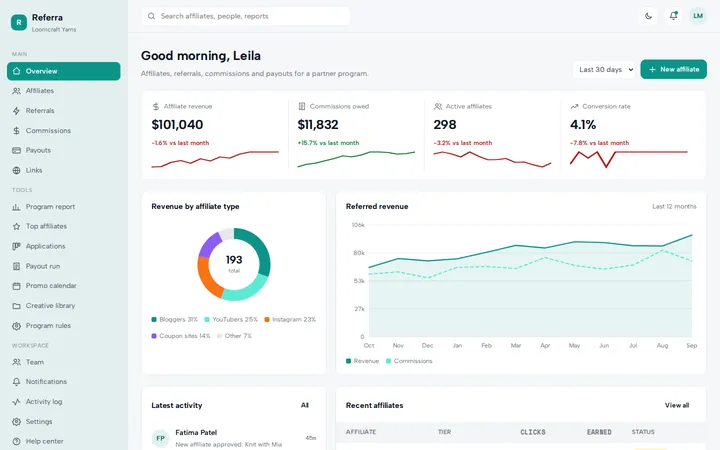The width and height of the screenshot is (720, 450).
Task: Toggle Commissions series in chart legend
Action: (409, 361)
